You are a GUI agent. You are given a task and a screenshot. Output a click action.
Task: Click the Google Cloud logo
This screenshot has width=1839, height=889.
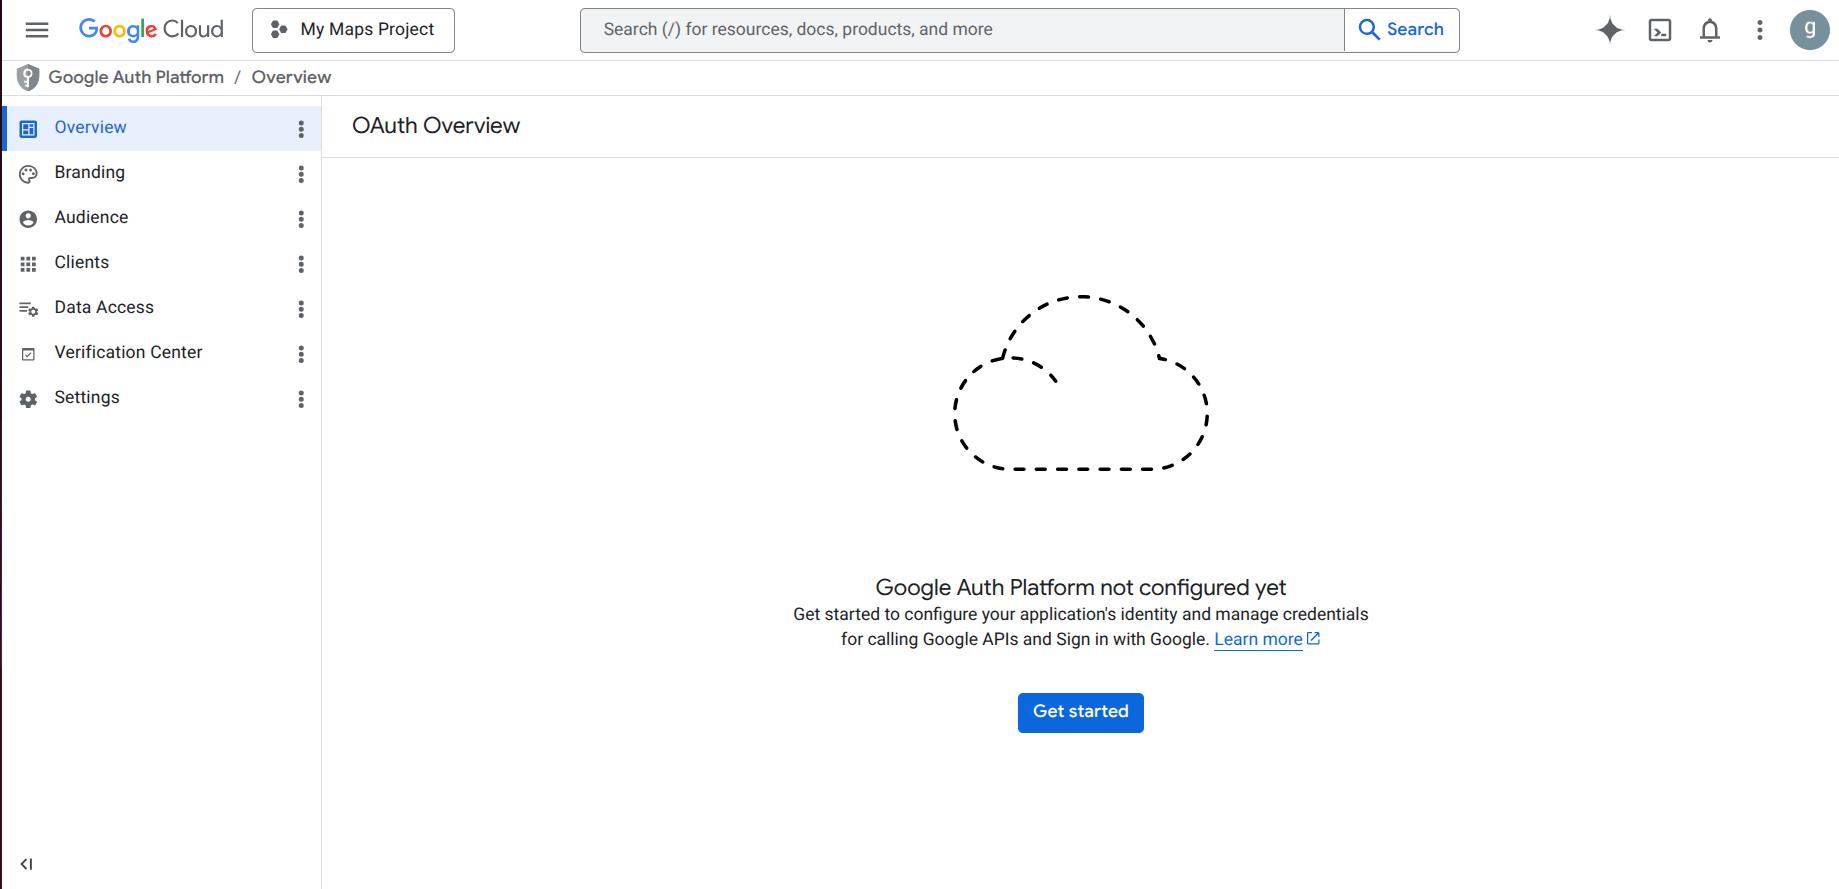pyautogui.click(x=151, y=30)
